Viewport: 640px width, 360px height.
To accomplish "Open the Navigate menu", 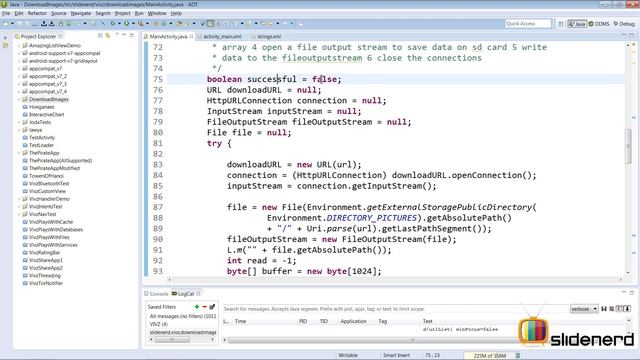I will pyautogui.click(x=81, y=13).
